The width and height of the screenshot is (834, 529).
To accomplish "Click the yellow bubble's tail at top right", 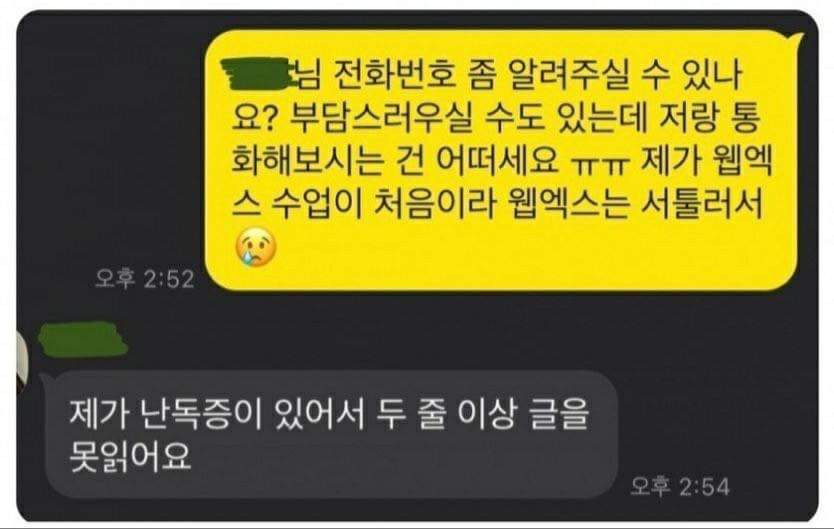I will pyautogui.click(x=797, y=38).
